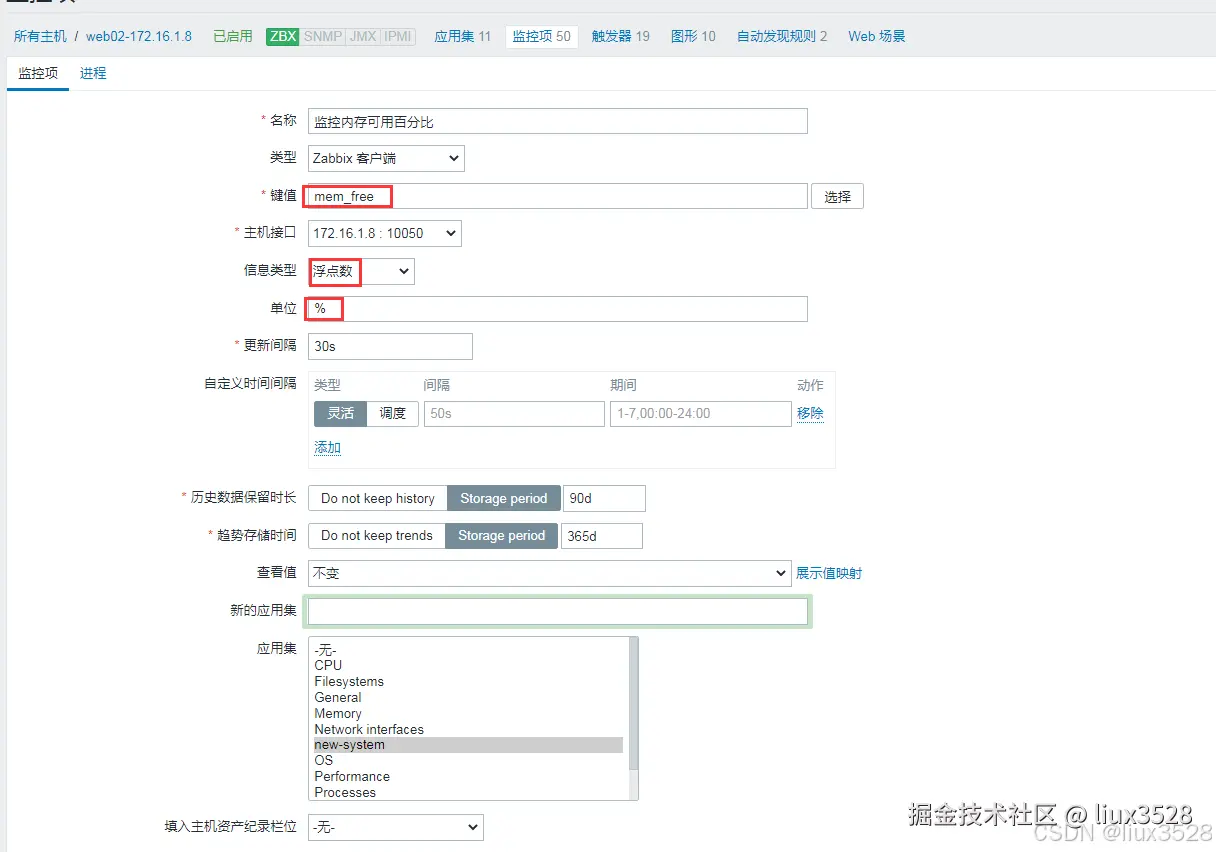Open the 展示值映射 value mapping link
The image size is (1216, 852).
coord(829,573)
